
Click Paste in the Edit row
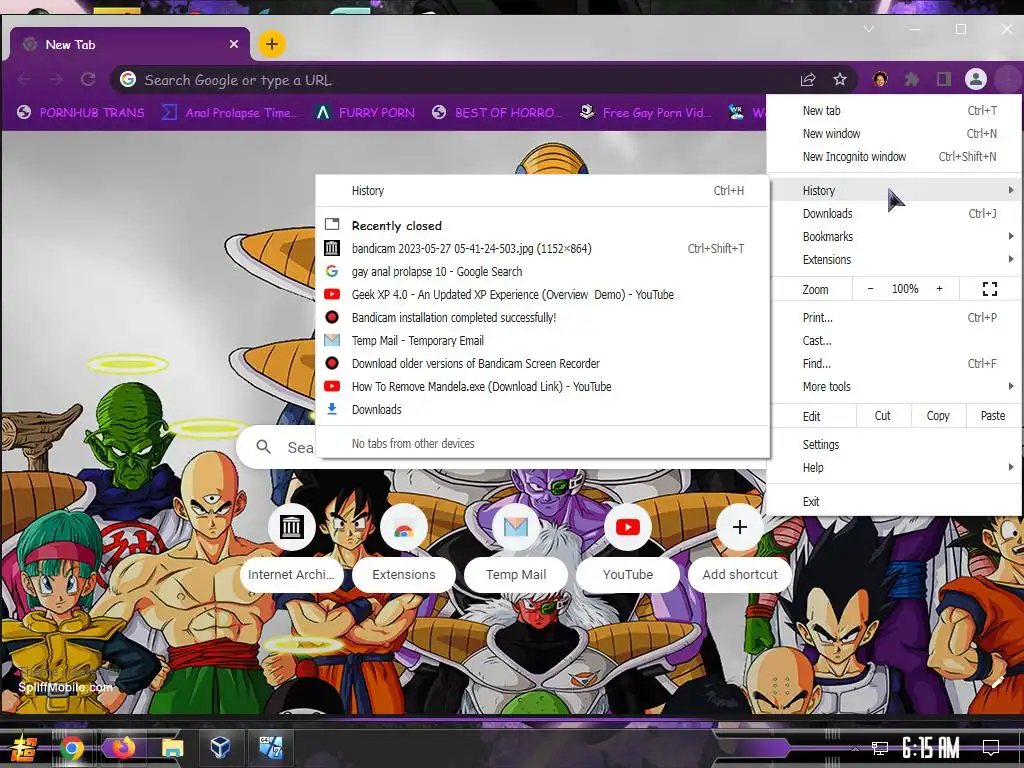click(993, 415)
